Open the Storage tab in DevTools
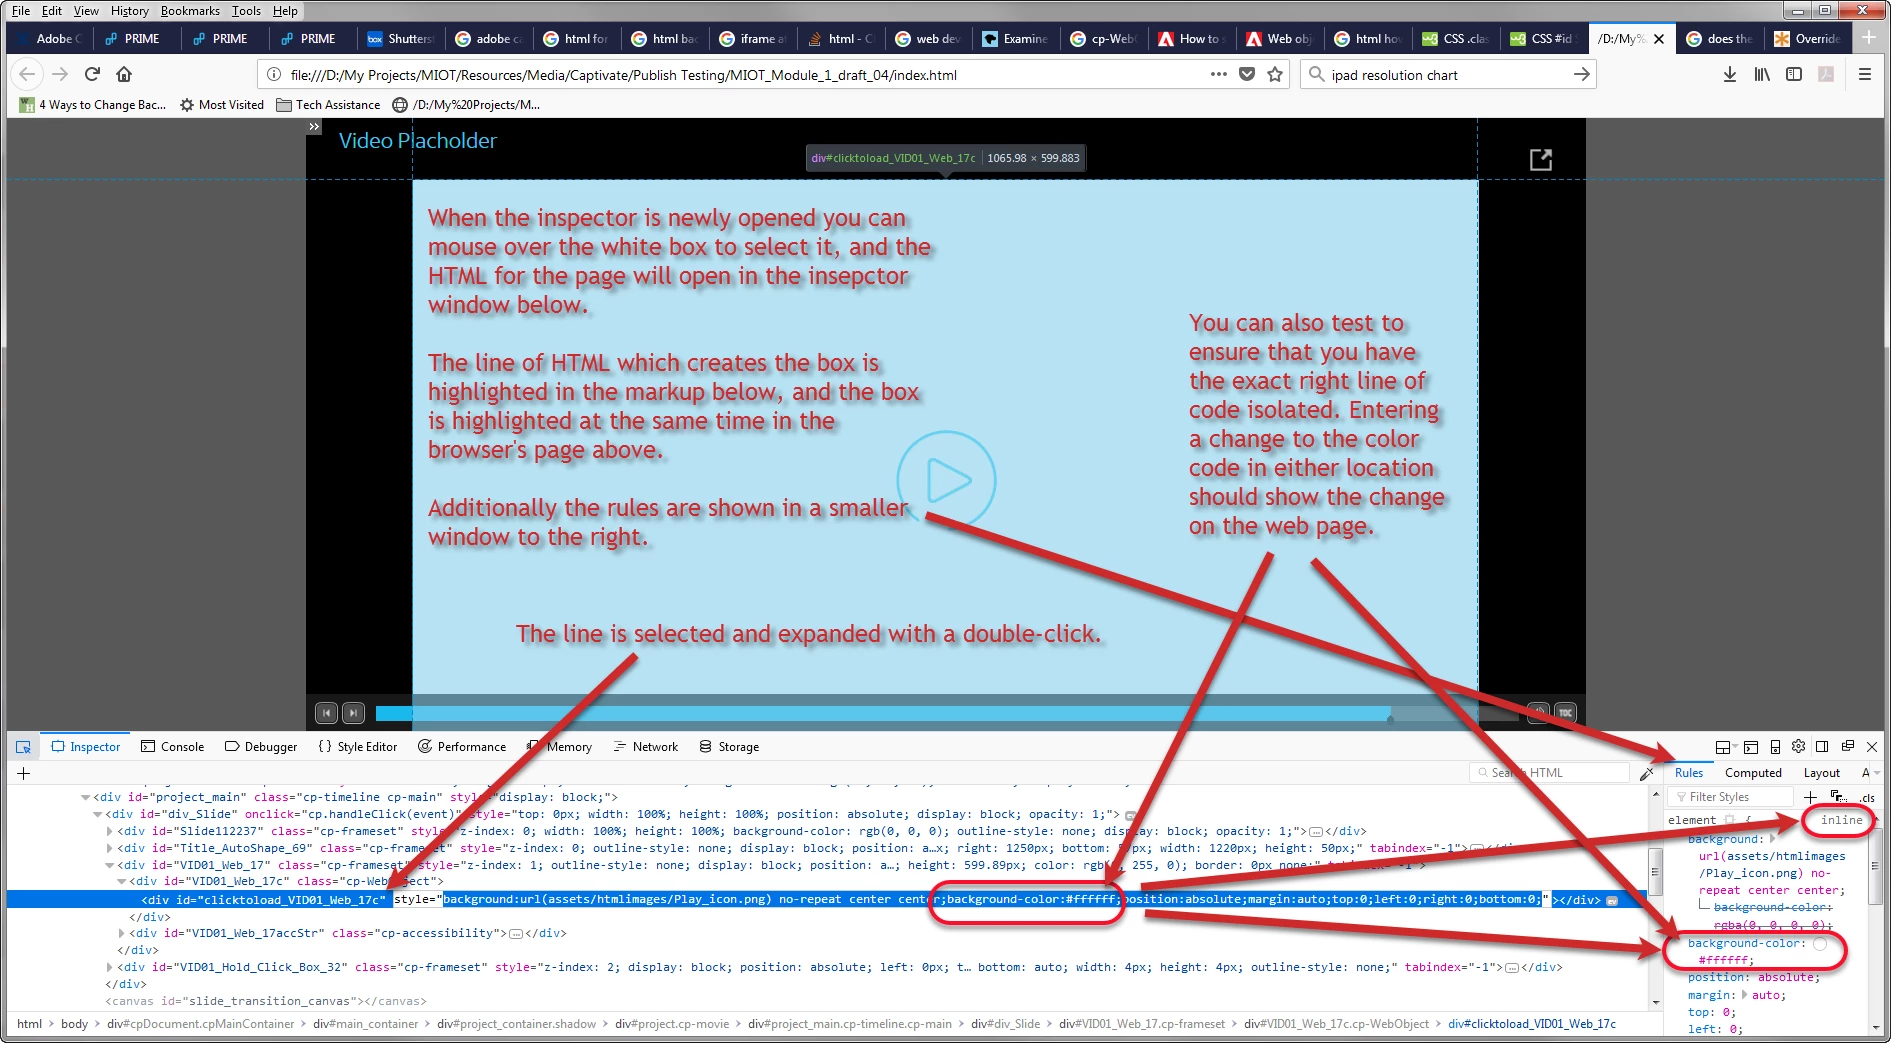This screenshot has width=1891, height=1043. pyautogui.click(x=729, y=747)
